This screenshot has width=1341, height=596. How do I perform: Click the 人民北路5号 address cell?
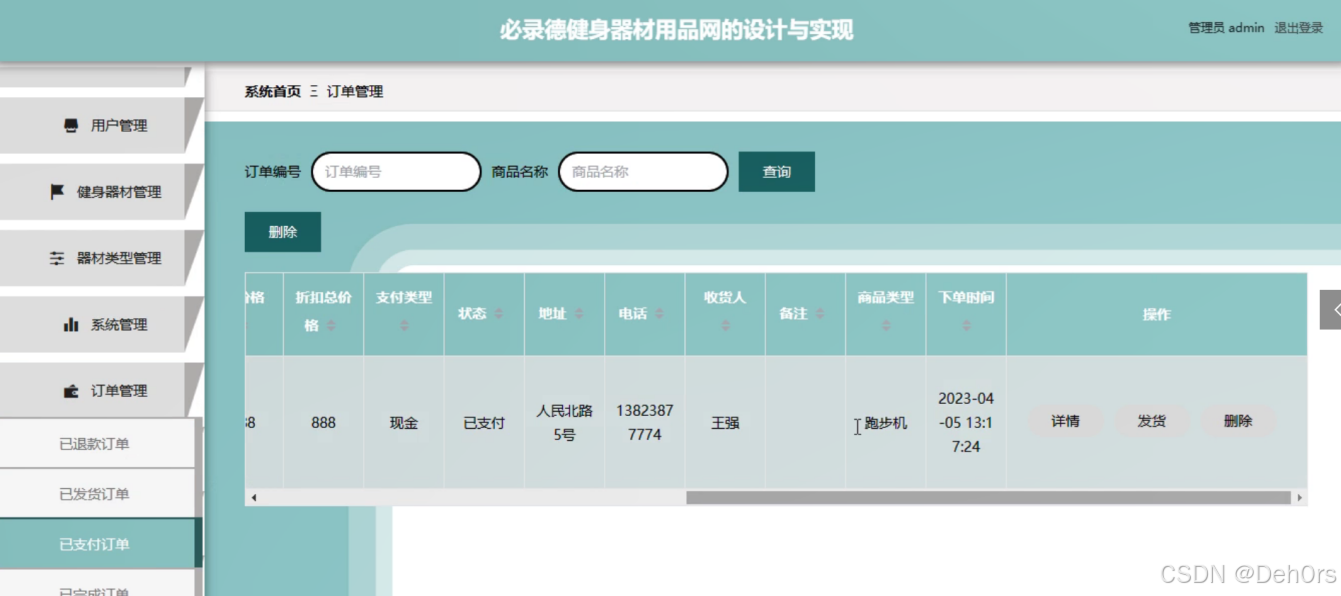point(565,423)
